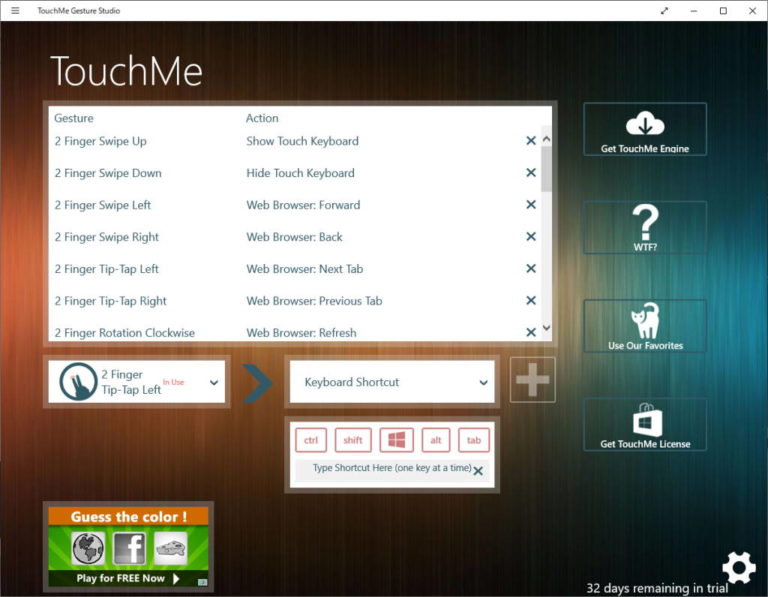
Task: Open the Keyboard Shortcut action dropdown
Action: click(x=392, y=382)
